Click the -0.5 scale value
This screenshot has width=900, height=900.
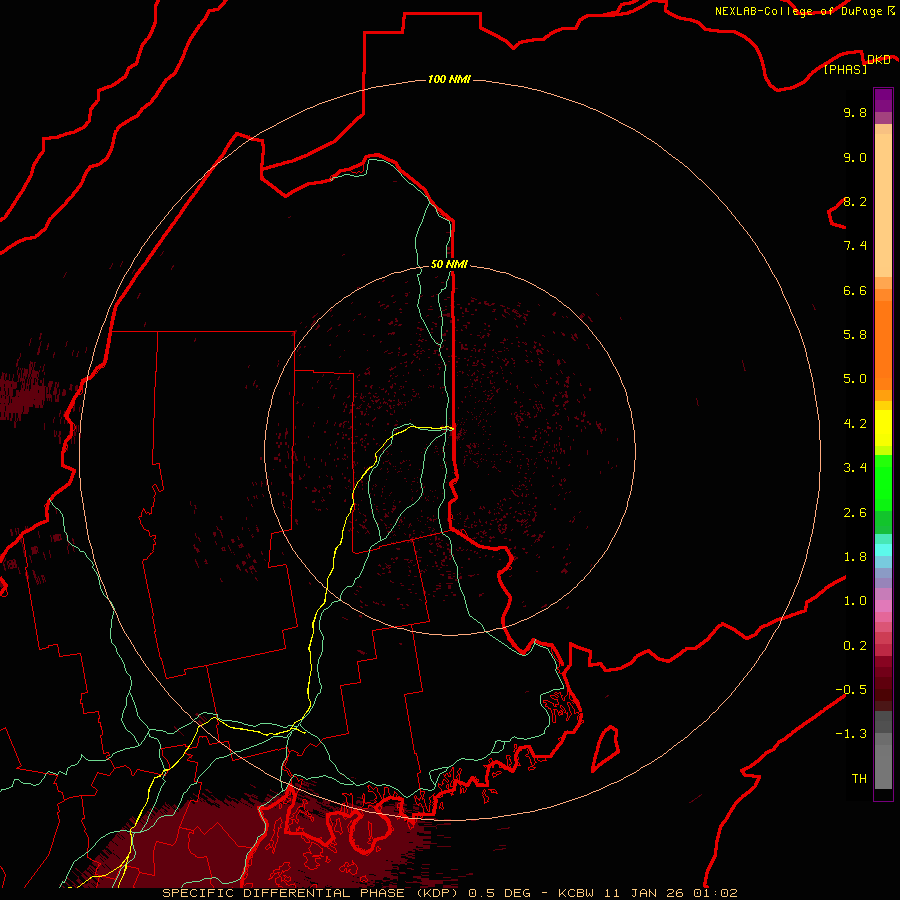pyautogui.click(x=851, y=690)
